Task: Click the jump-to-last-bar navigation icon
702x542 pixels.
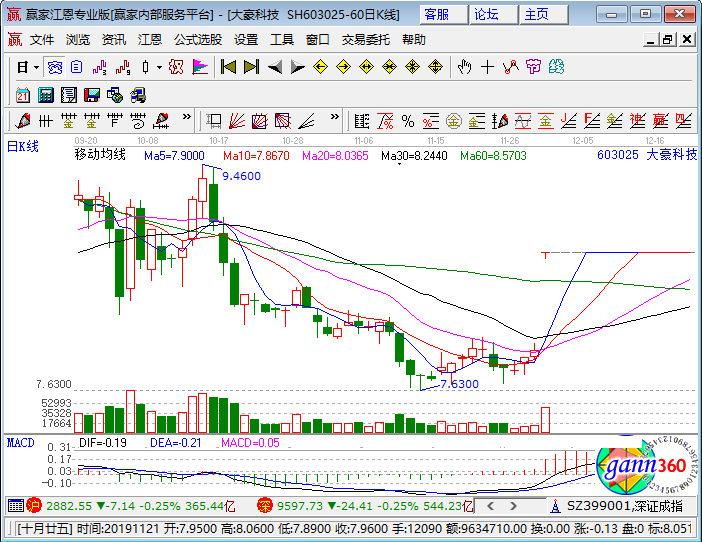Action: click(x=251, y=67)
